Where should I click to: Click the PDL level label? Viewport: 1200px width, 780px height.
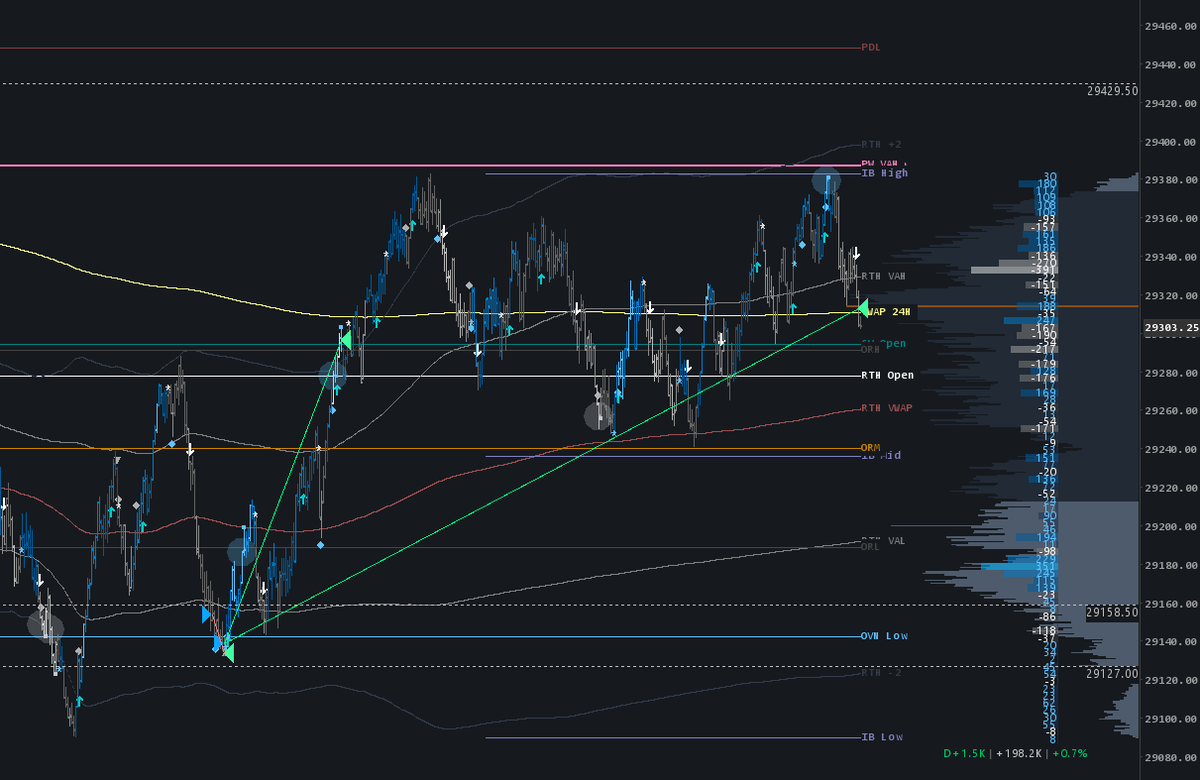871,47
